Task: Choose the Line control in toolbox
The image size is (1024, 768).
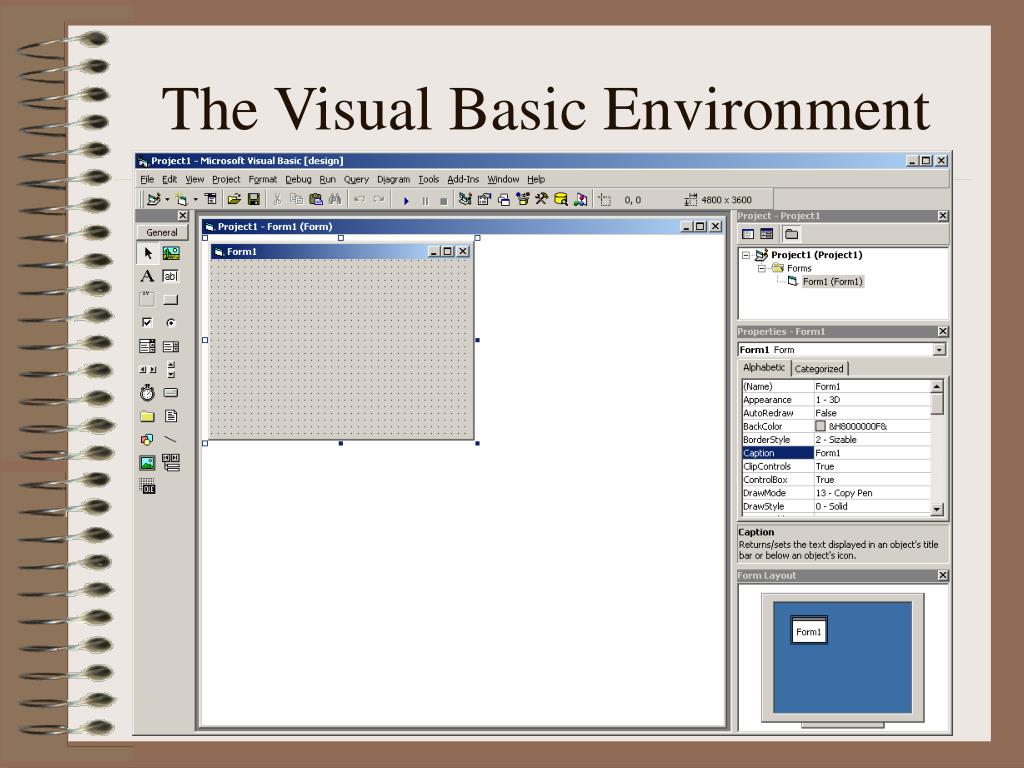Action: pos(170,440)
